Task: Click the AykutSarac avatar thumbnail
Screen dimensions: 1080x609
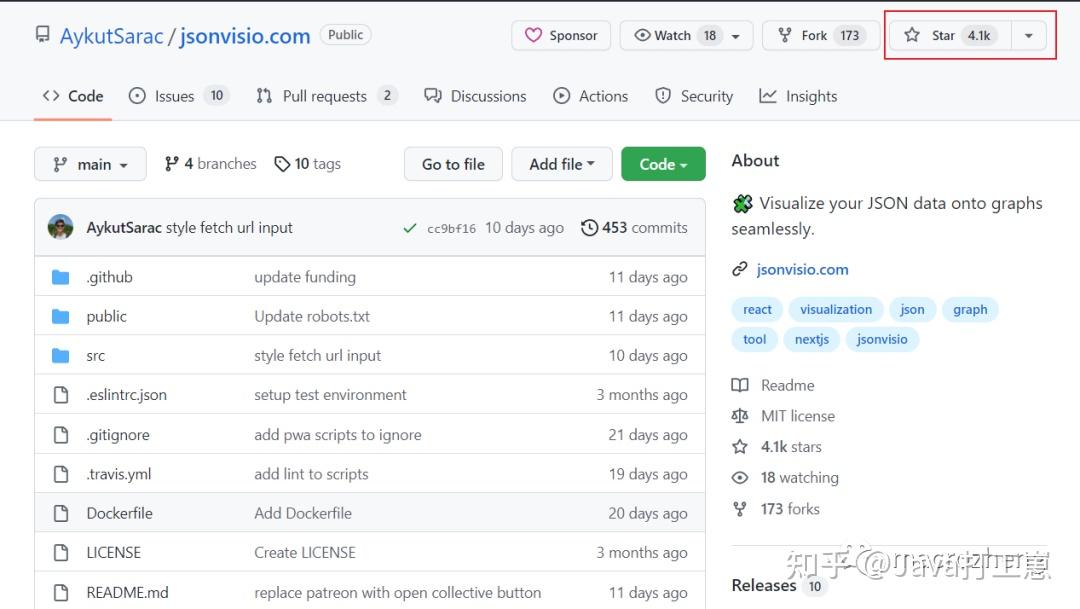Action: pyautogui.click(x=60, y=227)
